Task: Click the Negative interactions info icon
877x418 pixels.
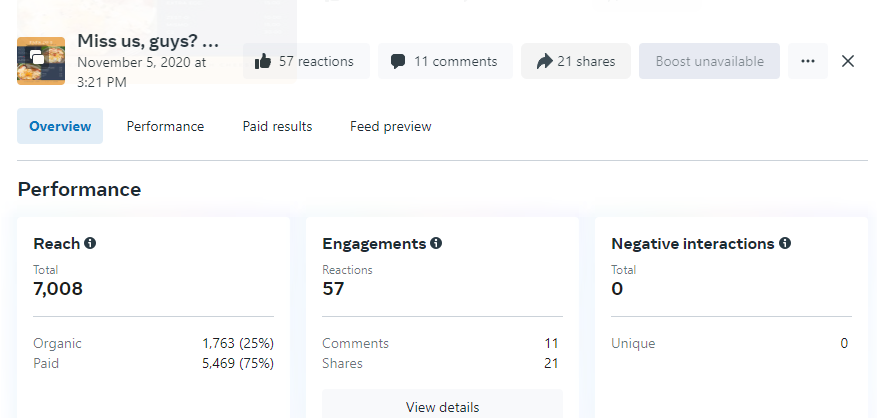Action: click(x=785, y=243)
